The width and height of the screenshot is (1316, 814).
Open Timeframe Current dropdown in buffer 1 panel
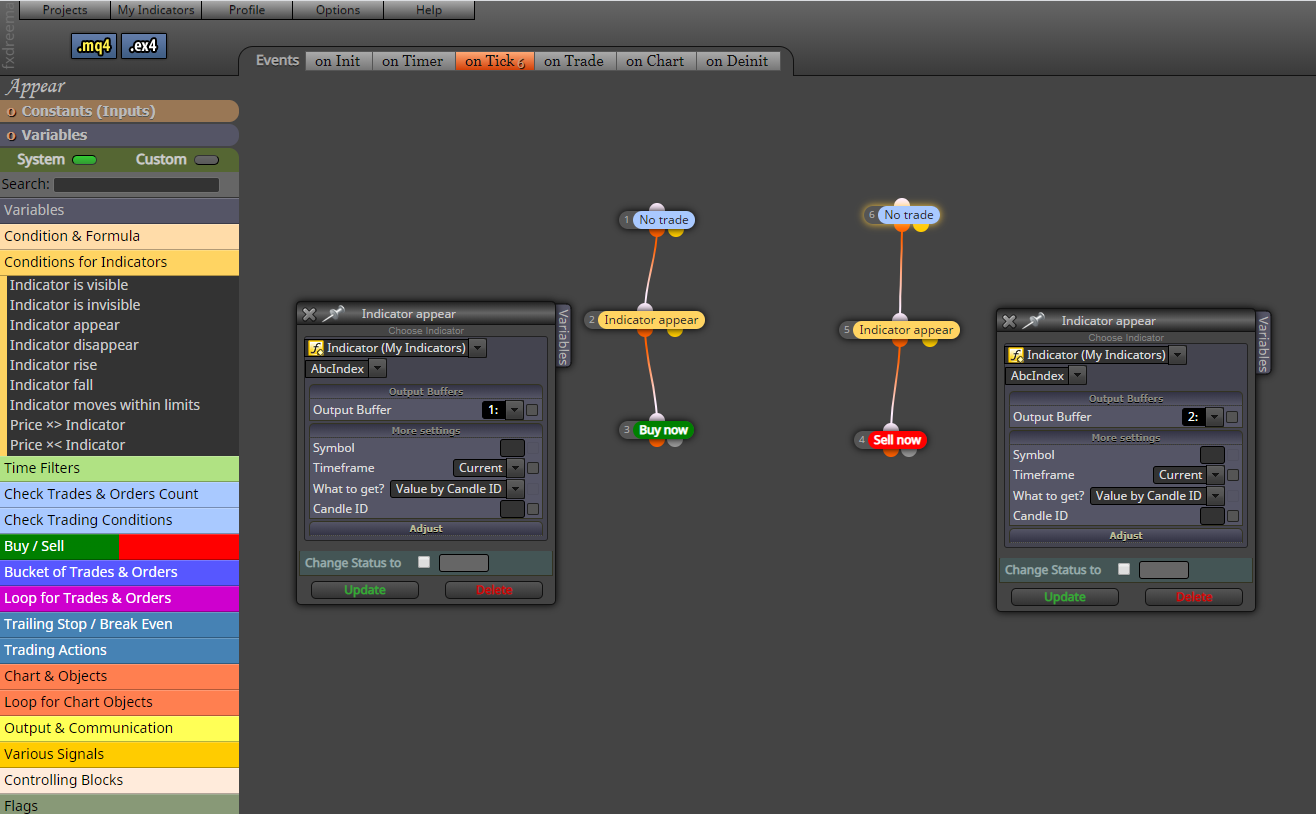point(515,468)
